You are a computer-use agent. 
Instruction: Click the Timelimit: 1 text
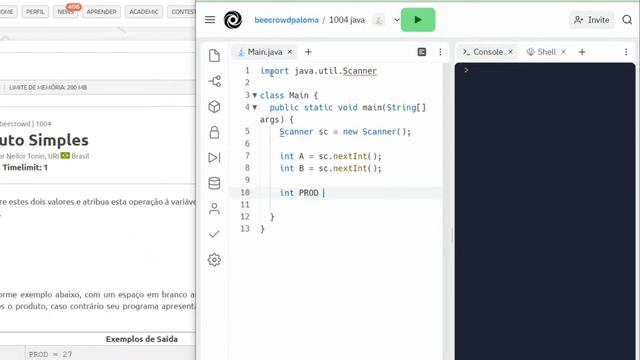point(25,167)
